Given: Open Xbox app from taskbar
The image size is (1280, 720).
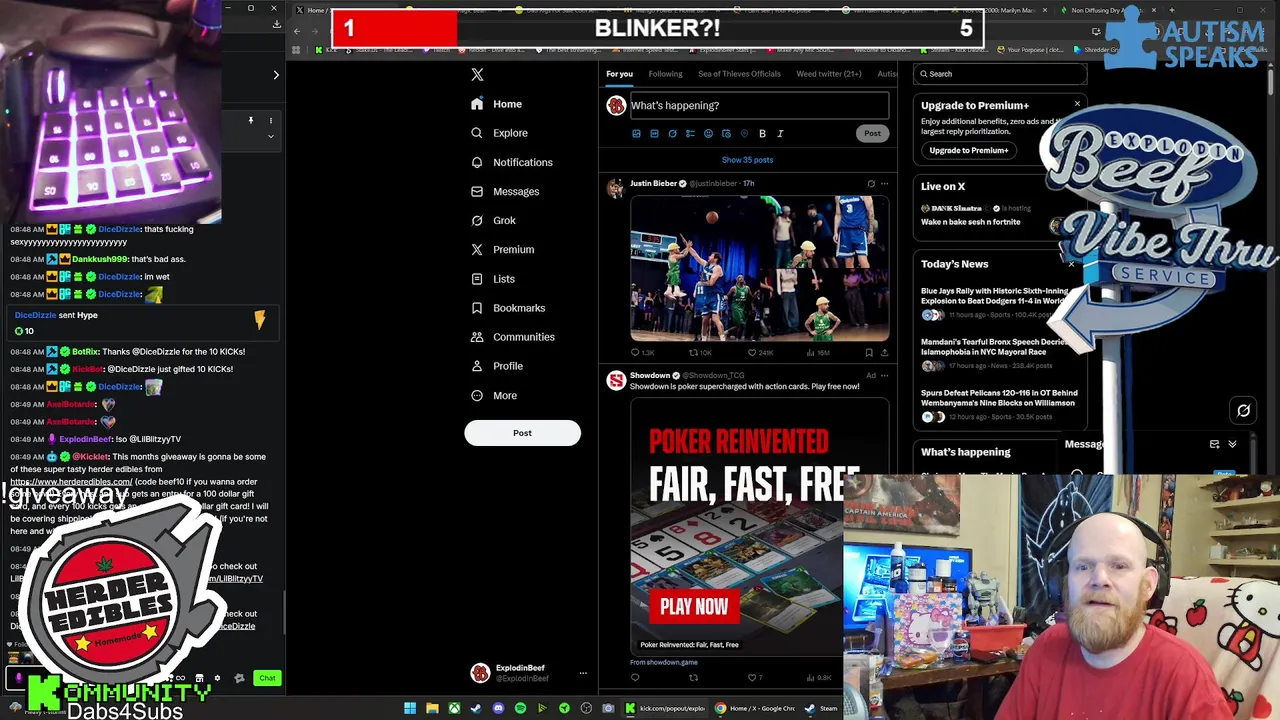Looking at the screenshot, I should click(x=454, y=708).
